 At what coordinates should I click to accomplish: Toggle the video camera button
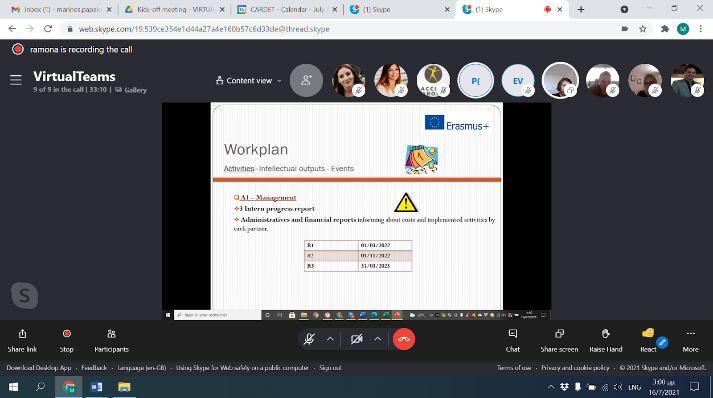pos(356,339)
